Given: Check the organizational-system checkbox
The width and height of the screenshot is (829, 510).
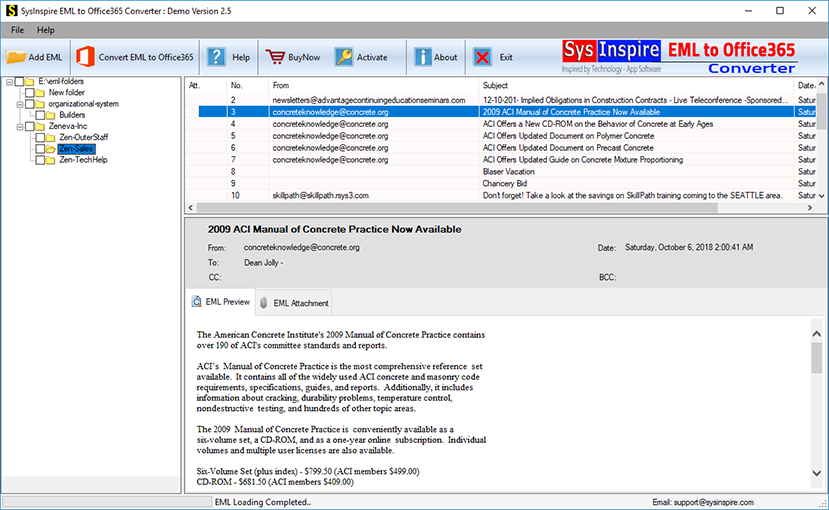Looking at the screenshot, I should coord(30,104).
